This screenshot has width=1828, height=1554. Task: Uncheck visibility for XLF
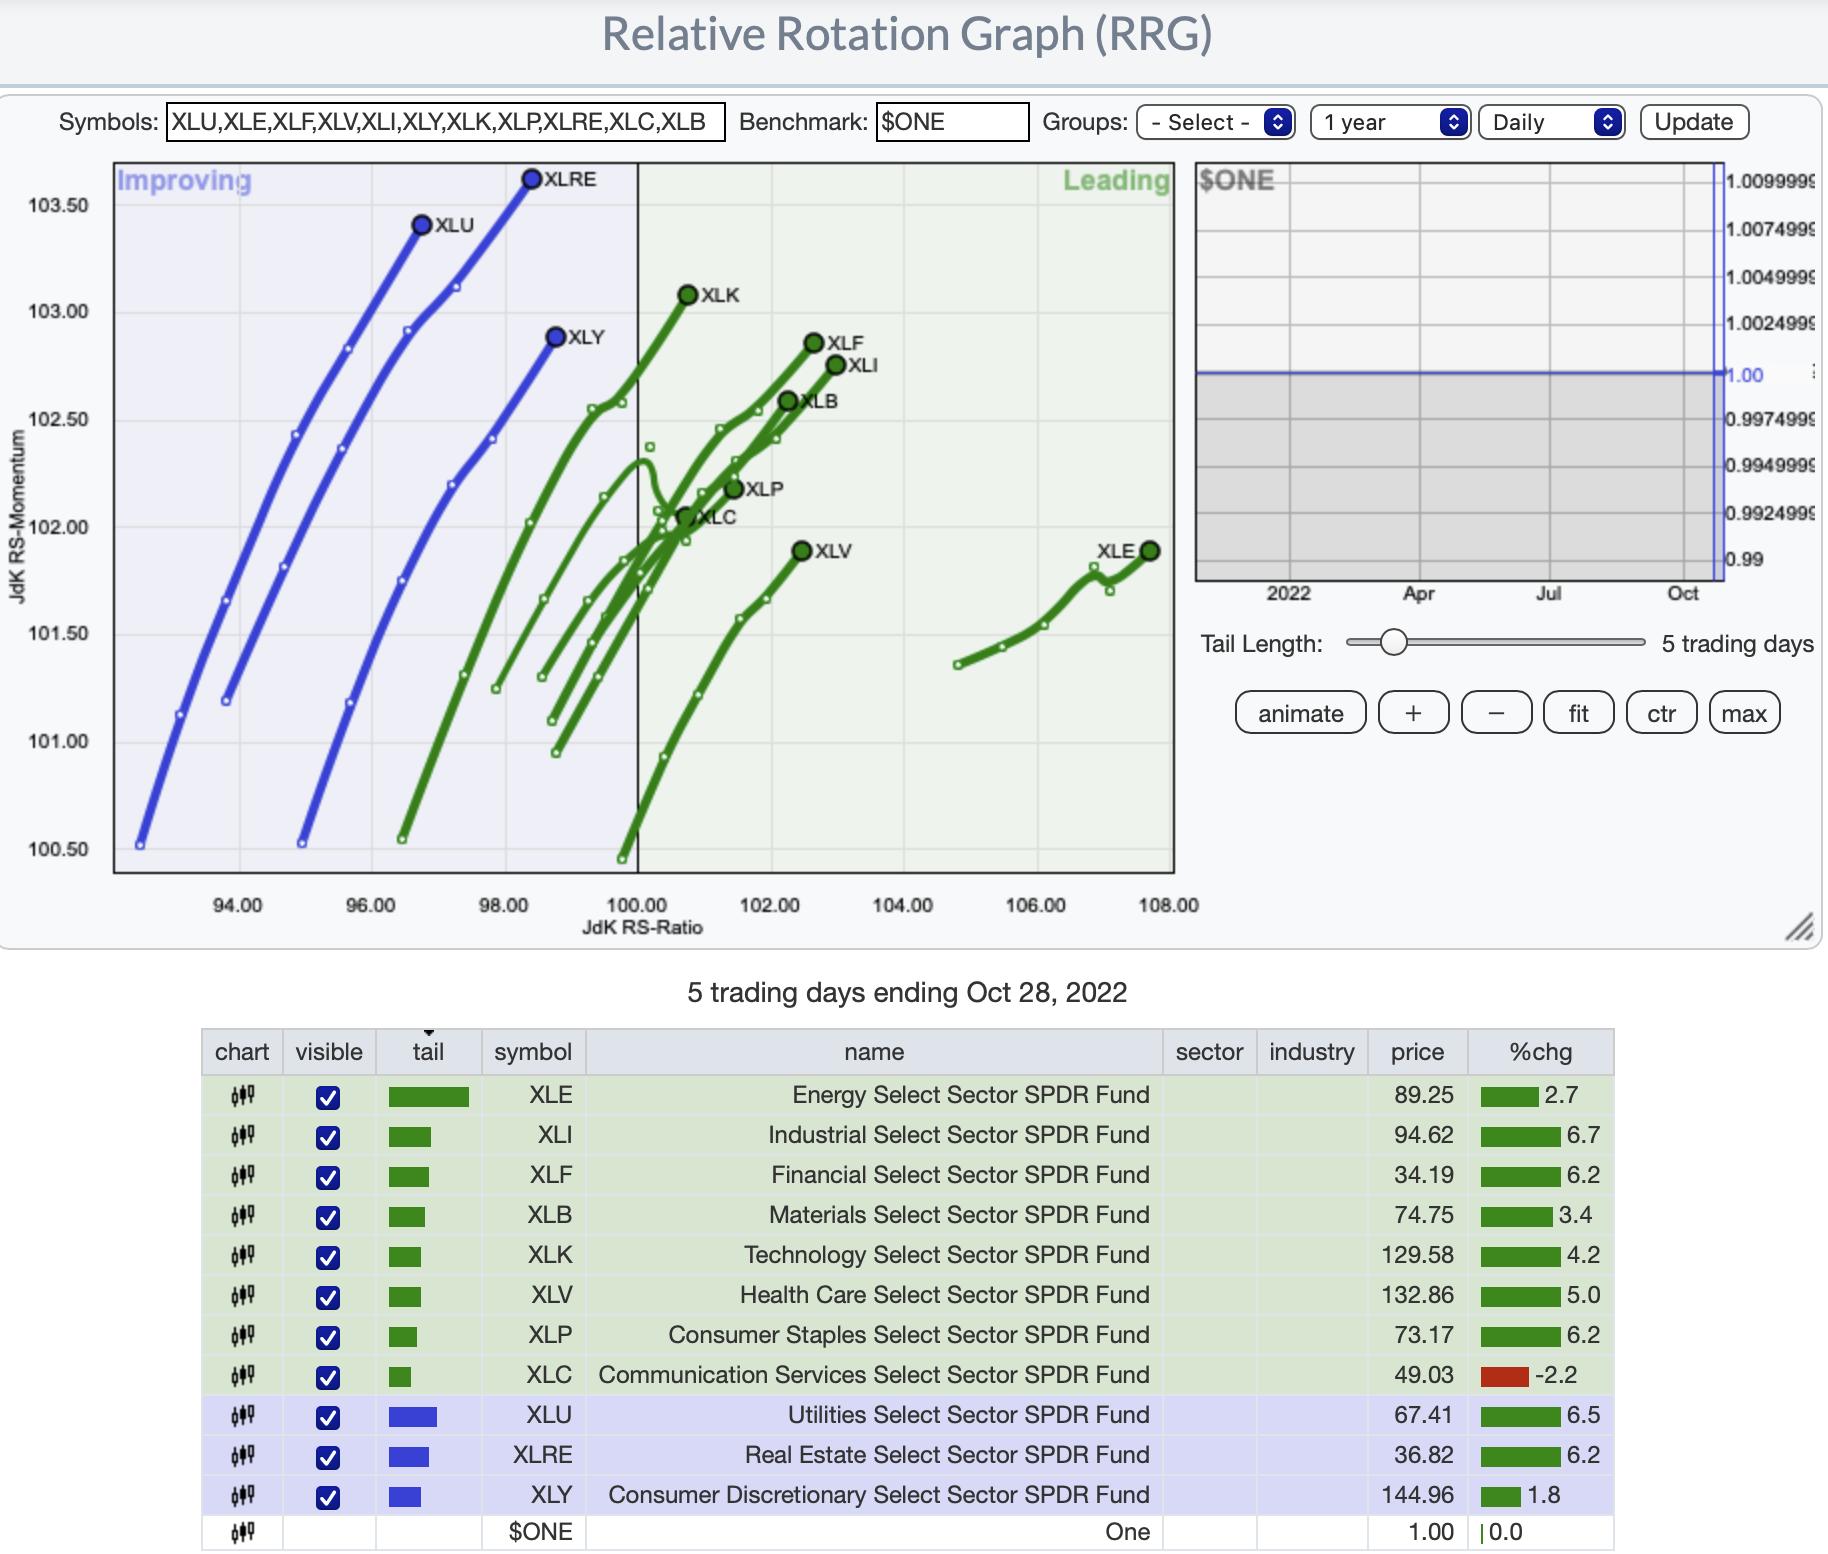point(328,1177)
